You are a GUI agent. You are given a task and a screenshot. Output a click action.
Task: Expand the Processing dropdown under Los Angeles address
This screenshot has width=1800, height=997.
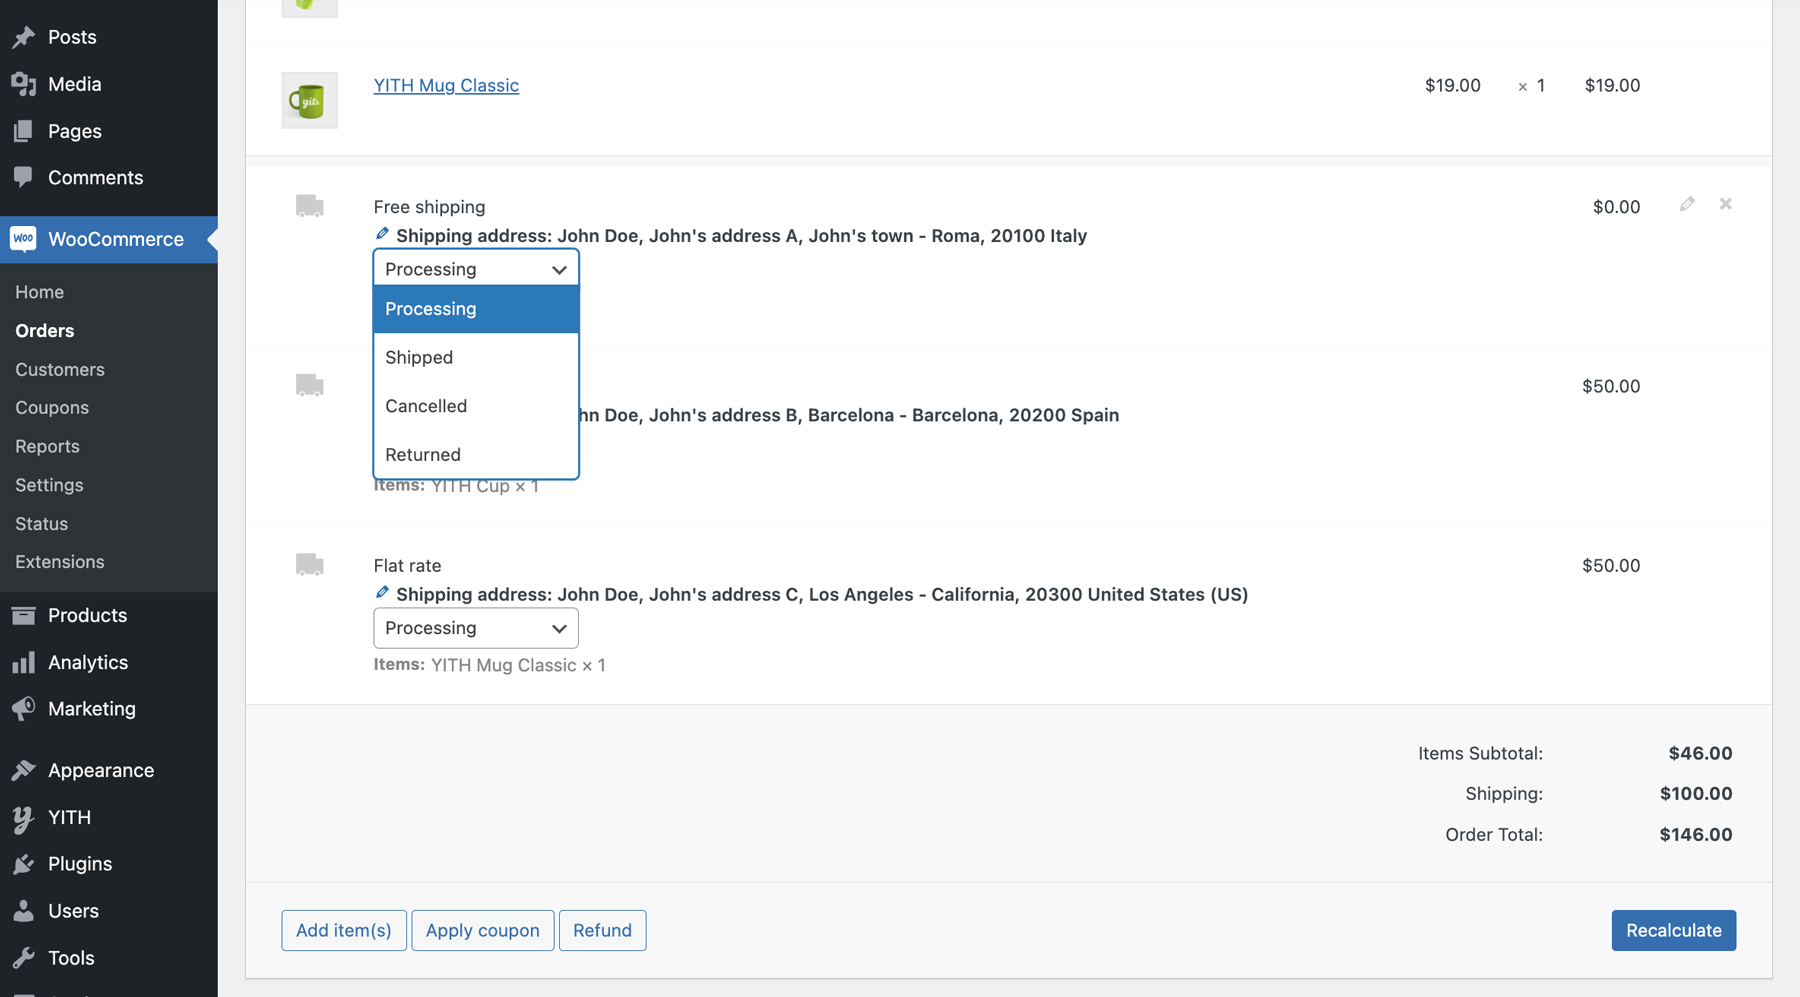tap(475, 628)
